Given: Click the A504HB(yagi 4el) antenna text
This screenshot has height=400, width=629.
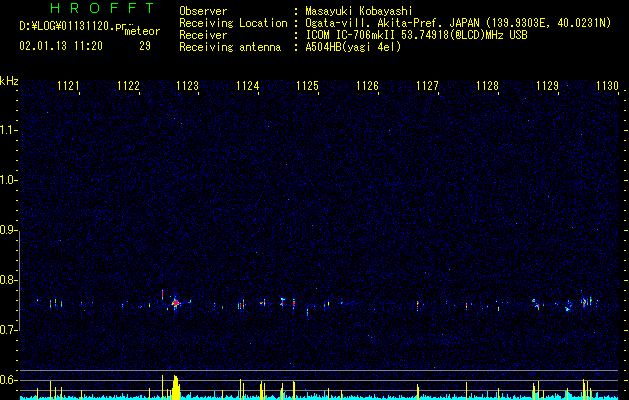Looking at the screenshot, I should (x=353, y=47).
